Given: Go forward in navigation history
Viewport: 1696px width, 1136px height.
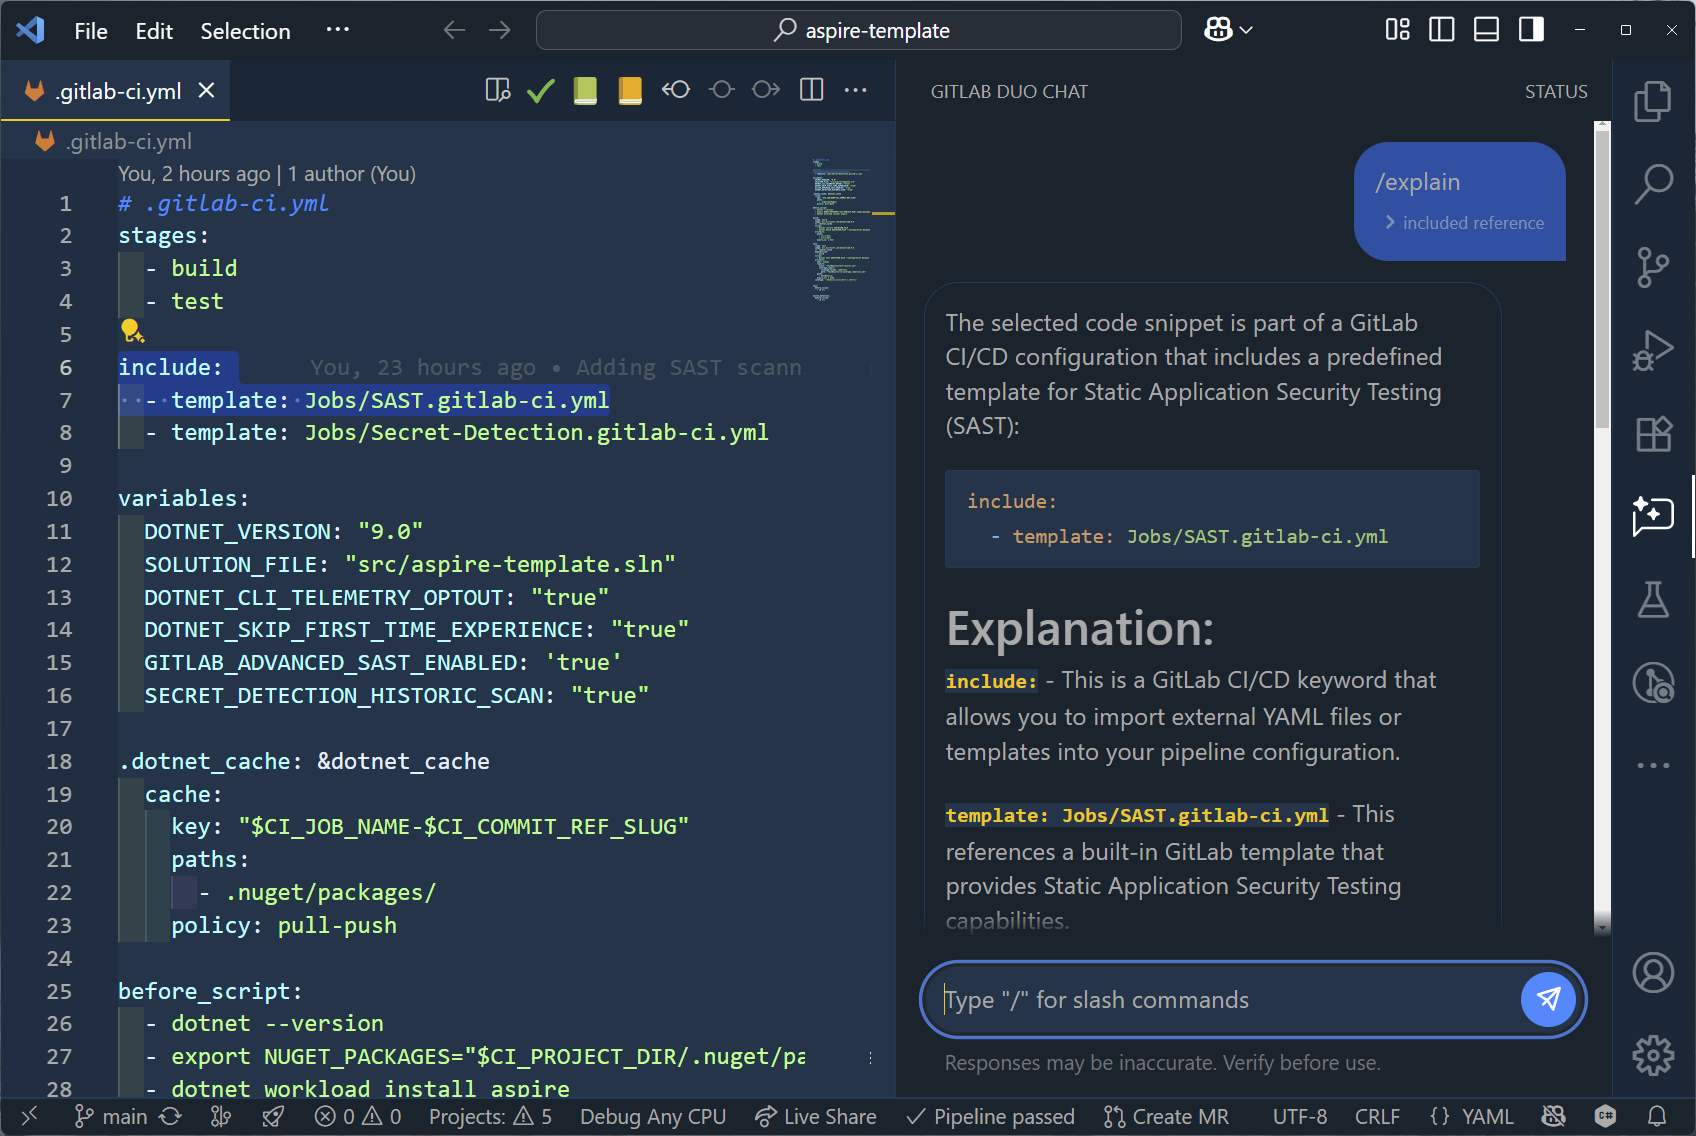Looking at the screenshot, I should pyautogui.click(x=500, y=30).
